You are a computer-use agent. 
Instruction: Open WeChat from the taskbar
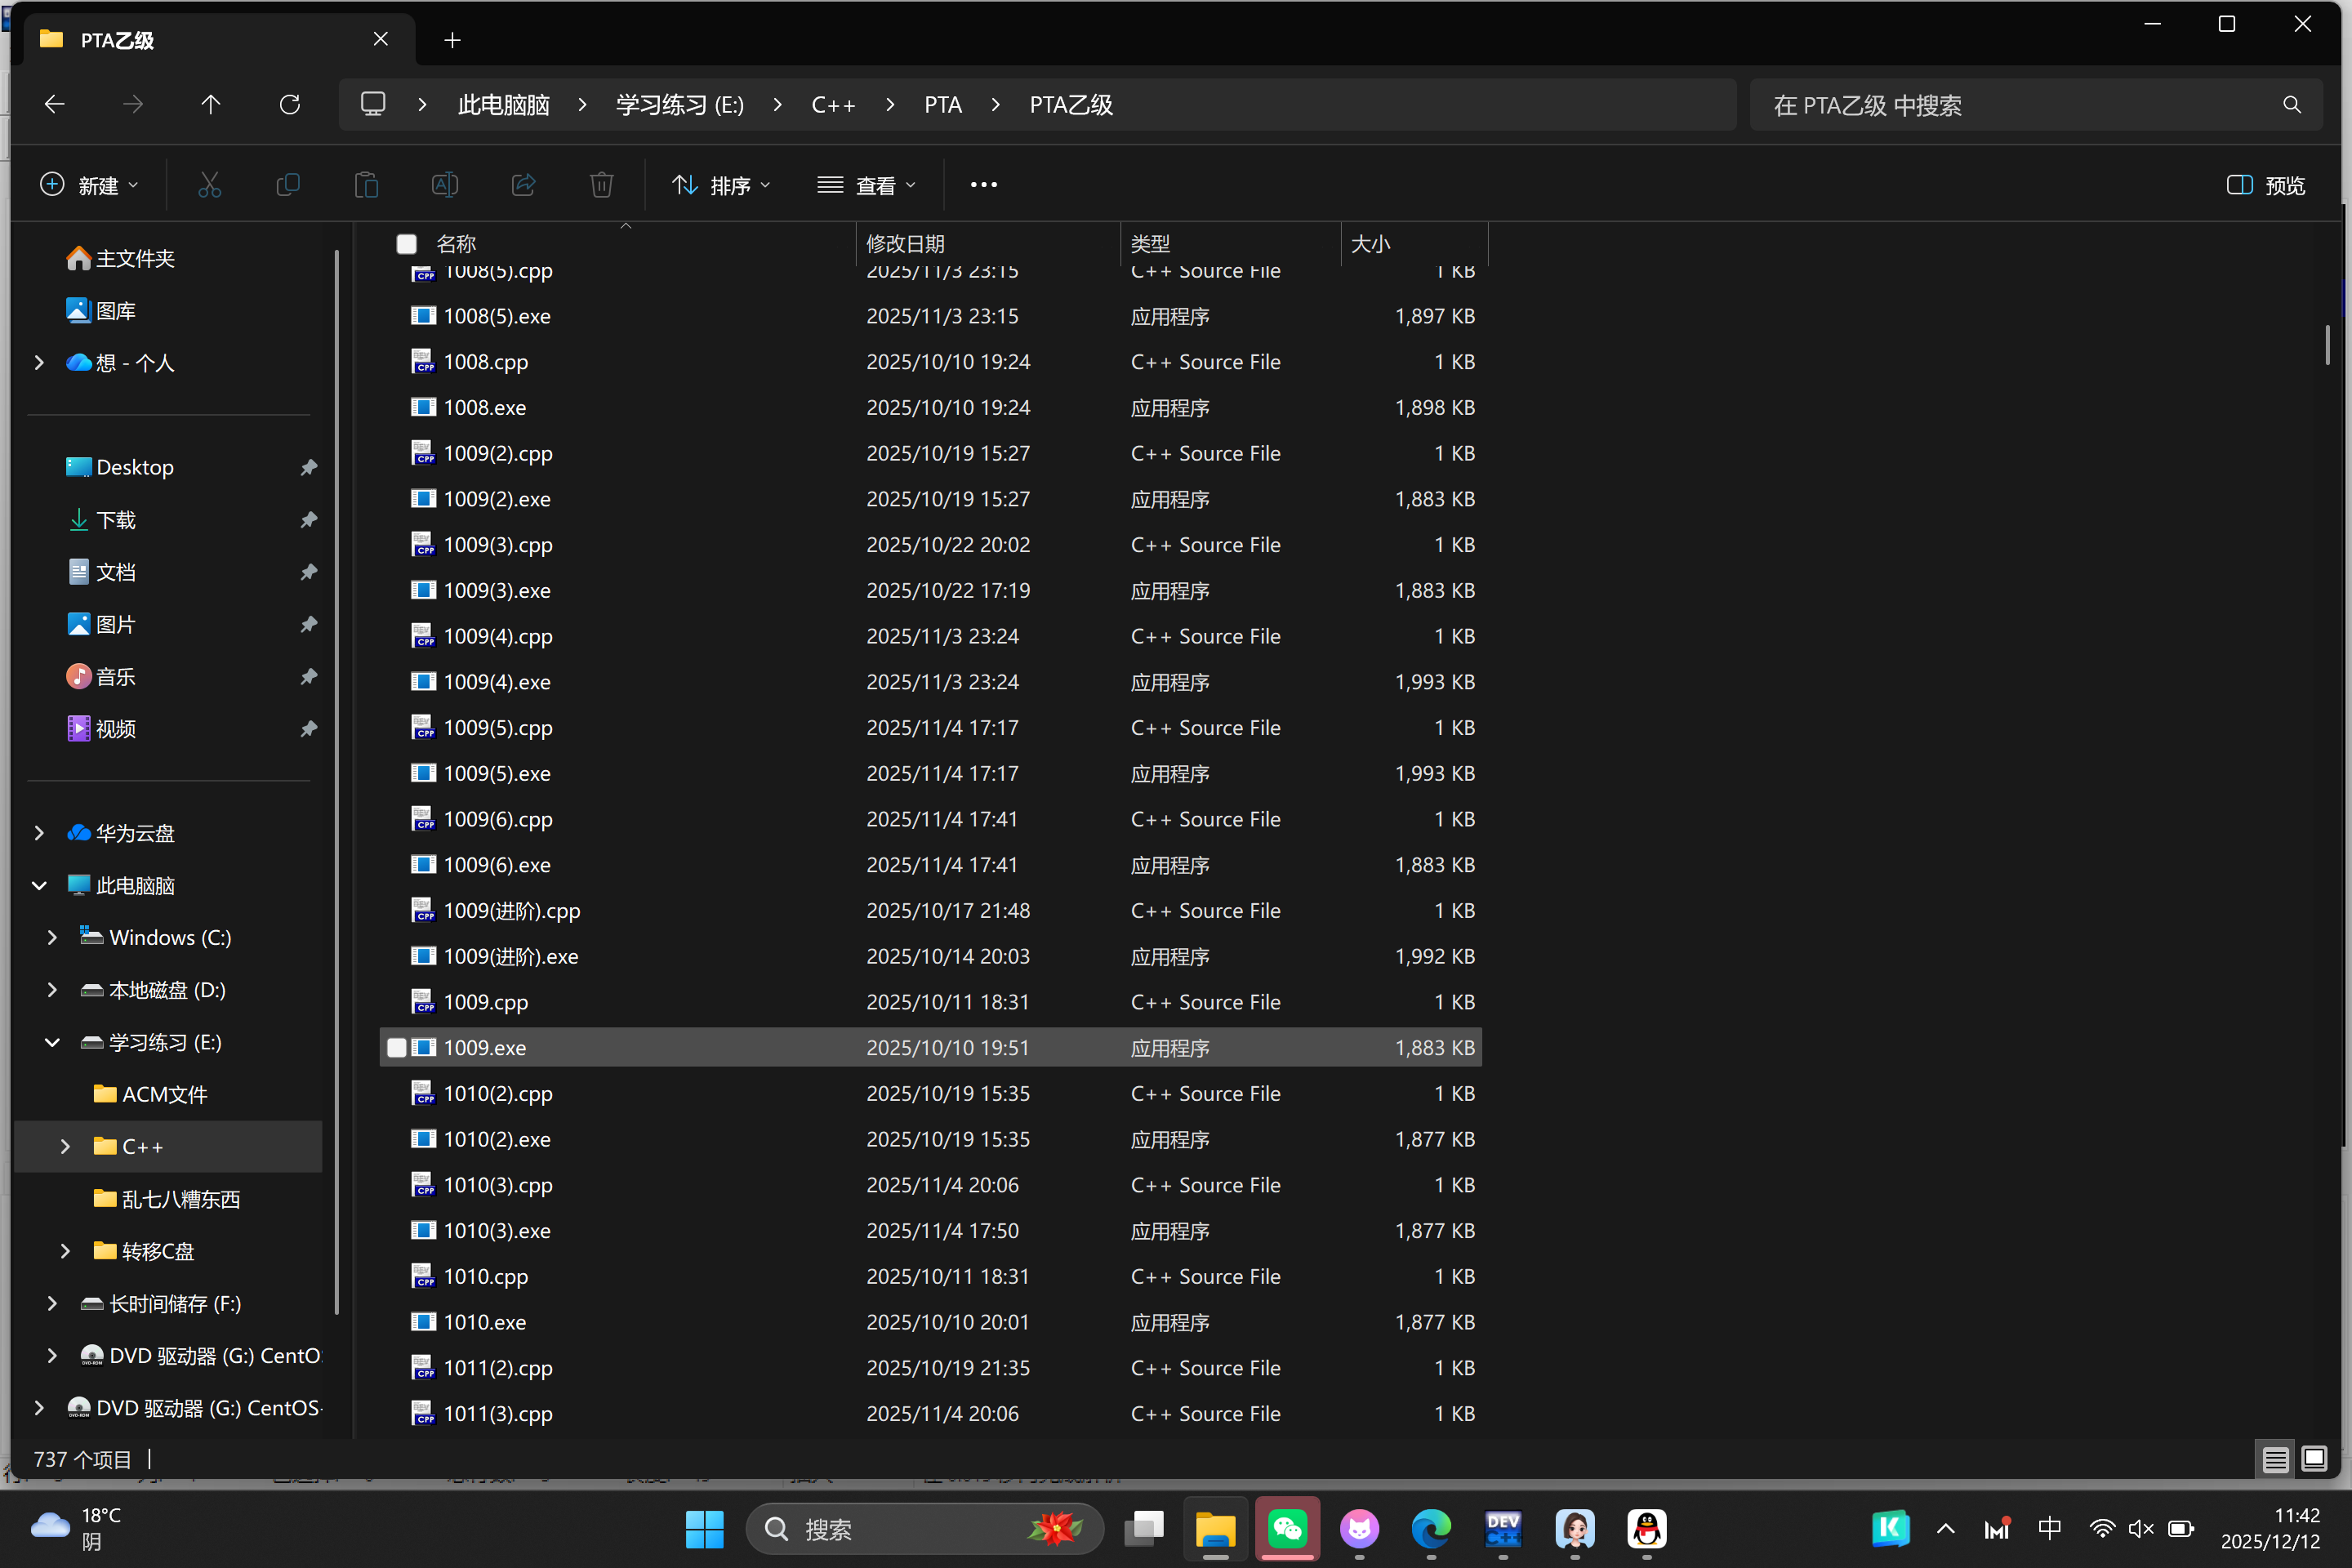click(x=1287, y=1528)
